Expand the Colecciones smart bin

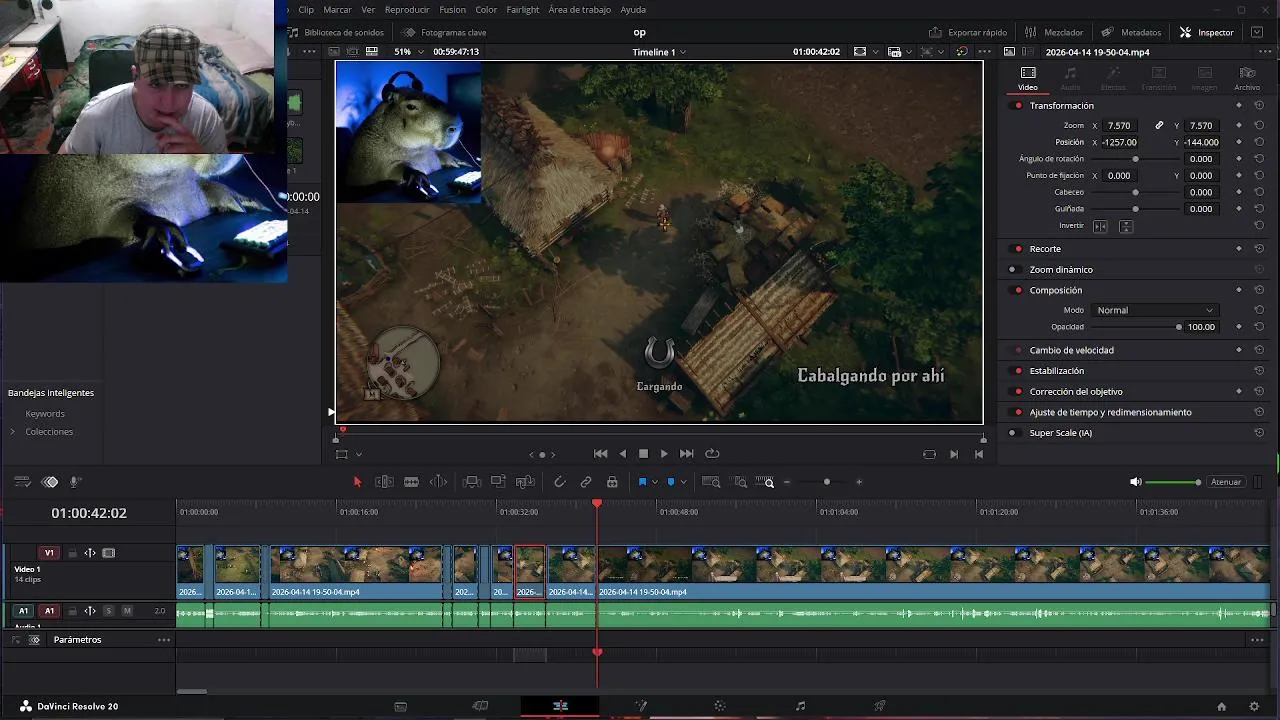[x=12, y=432]
